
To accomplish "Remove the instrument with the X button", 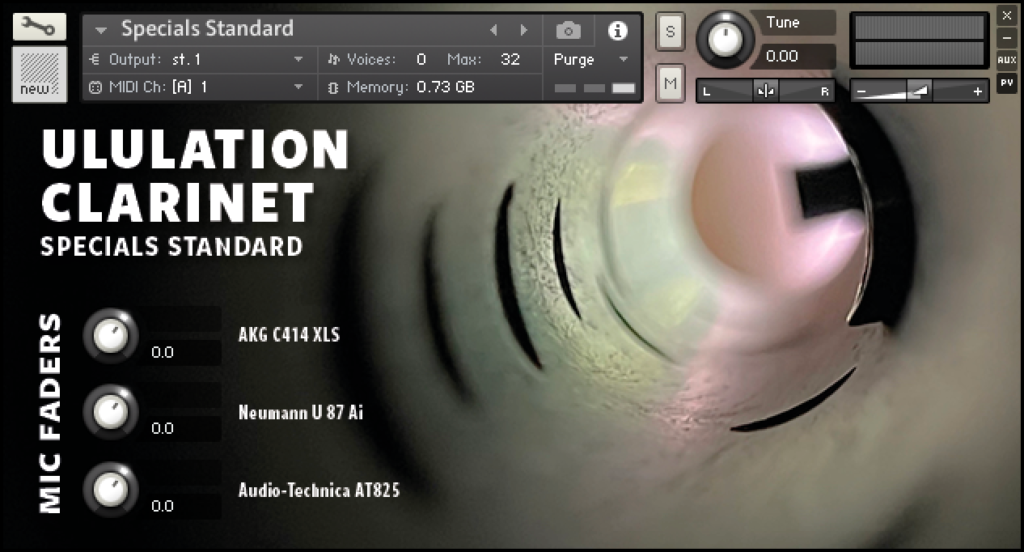I will click(x=1006, y=16).
